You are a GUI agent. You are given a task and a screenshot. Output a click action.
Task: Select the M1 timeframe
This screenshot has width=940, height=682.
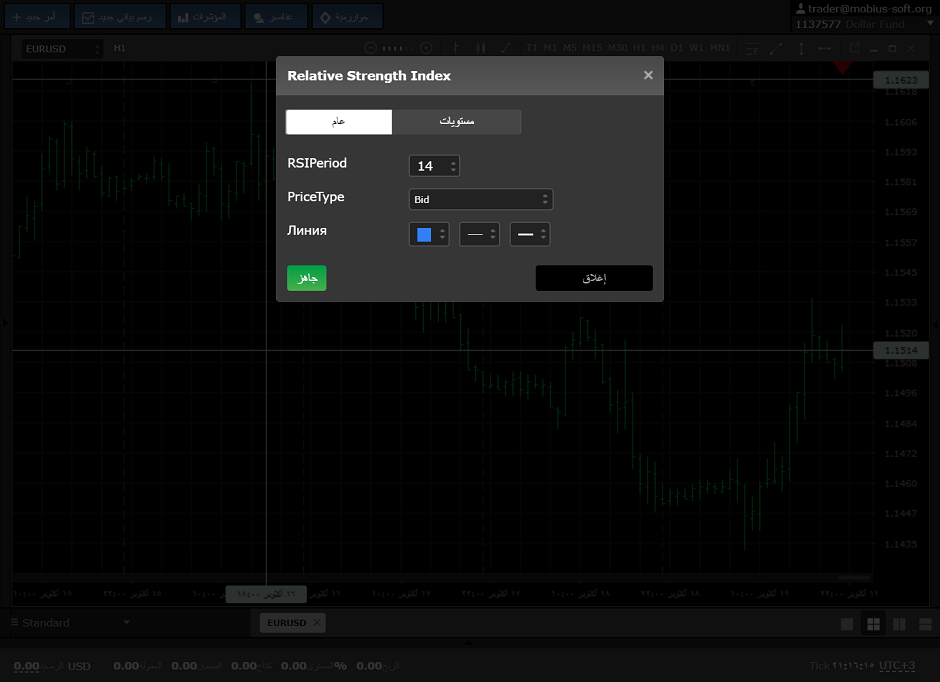tap(550, 48)
